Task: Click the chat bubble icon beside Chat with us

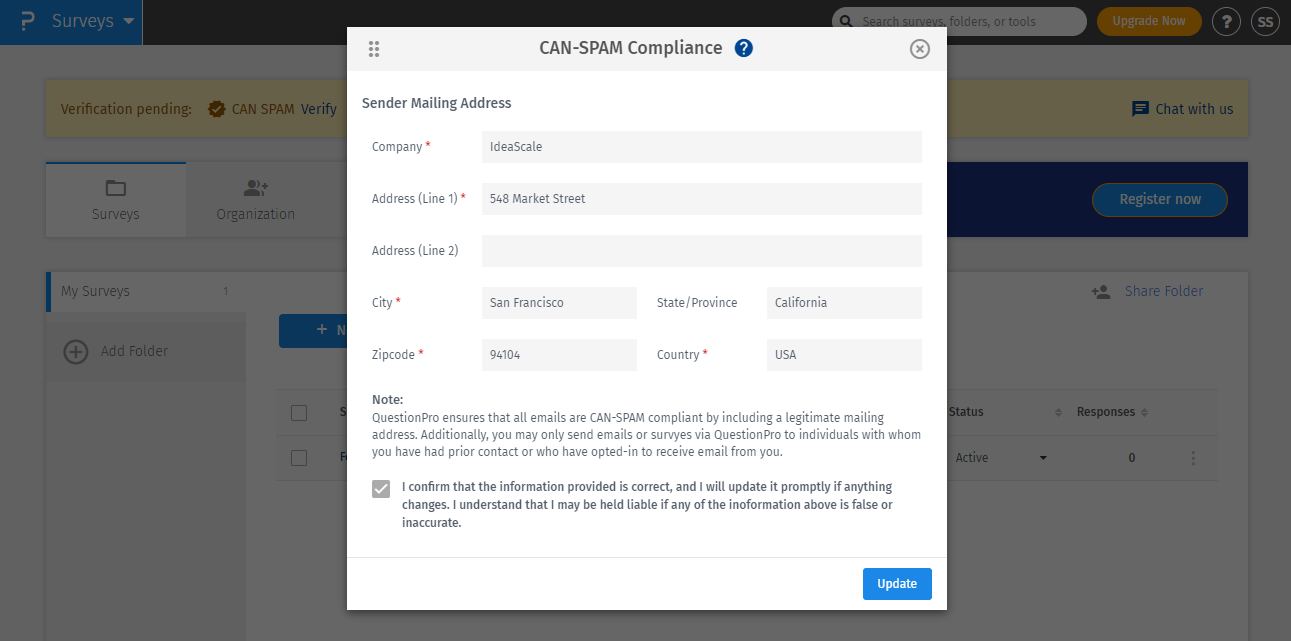Action: click(1140, 109)
